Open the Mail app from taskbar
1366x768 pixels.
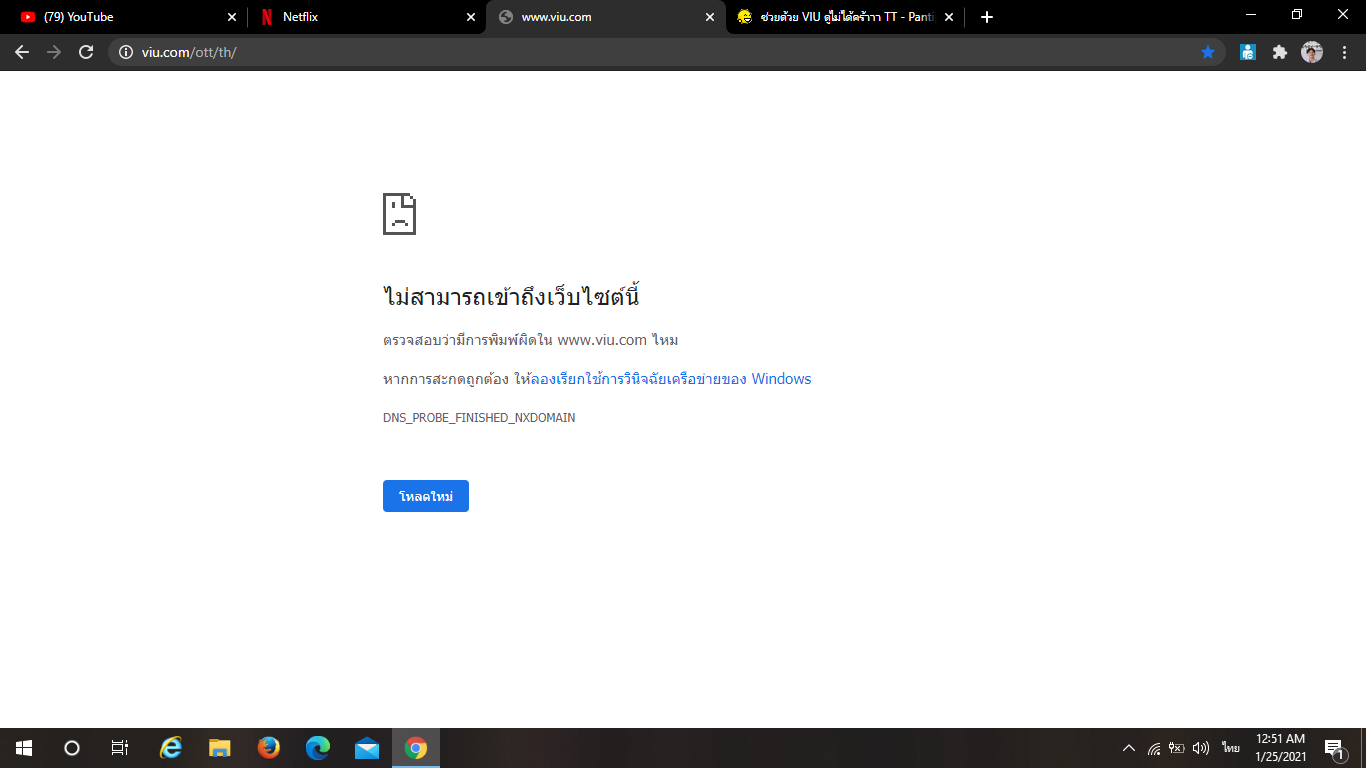367,748
